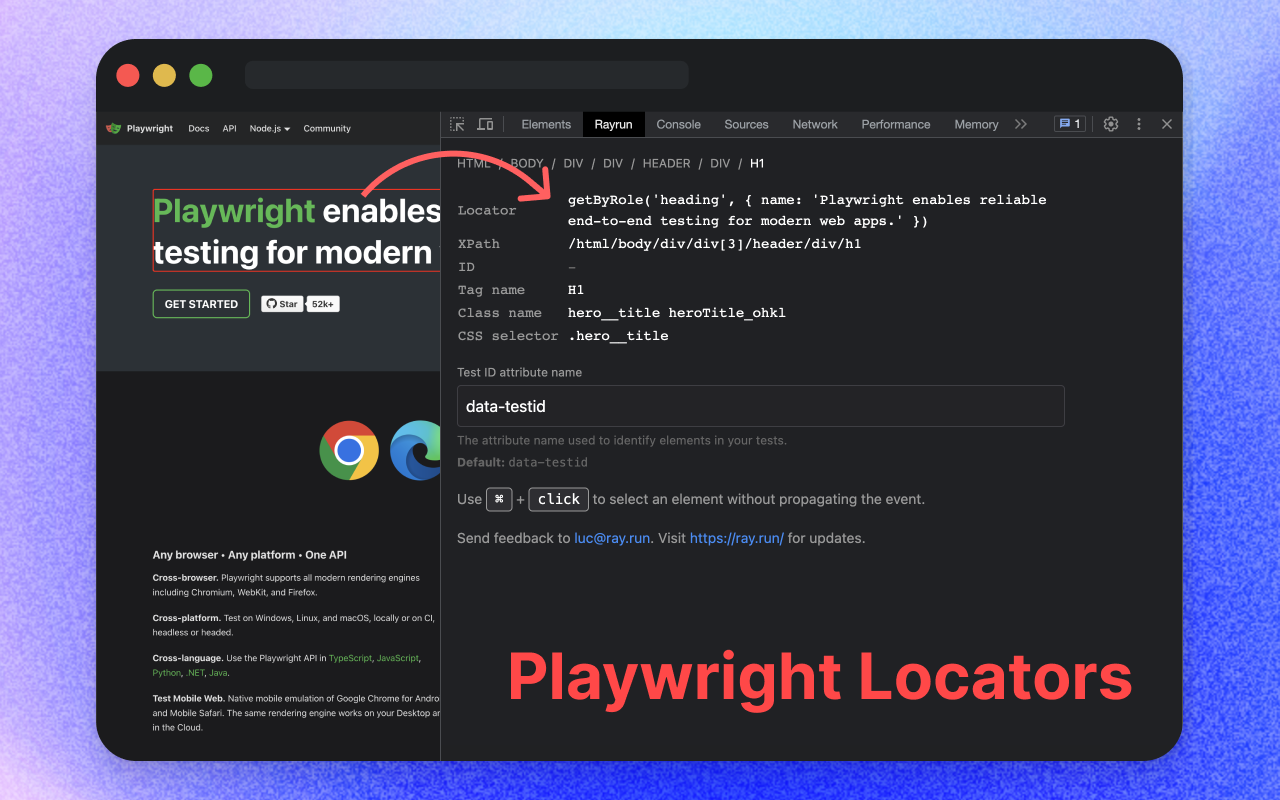Image resolution: width=1280 pixels, height=800 pixels.
Task: Click the JavaScript language link
Action: pyautogui.click(x=398, y=658)
